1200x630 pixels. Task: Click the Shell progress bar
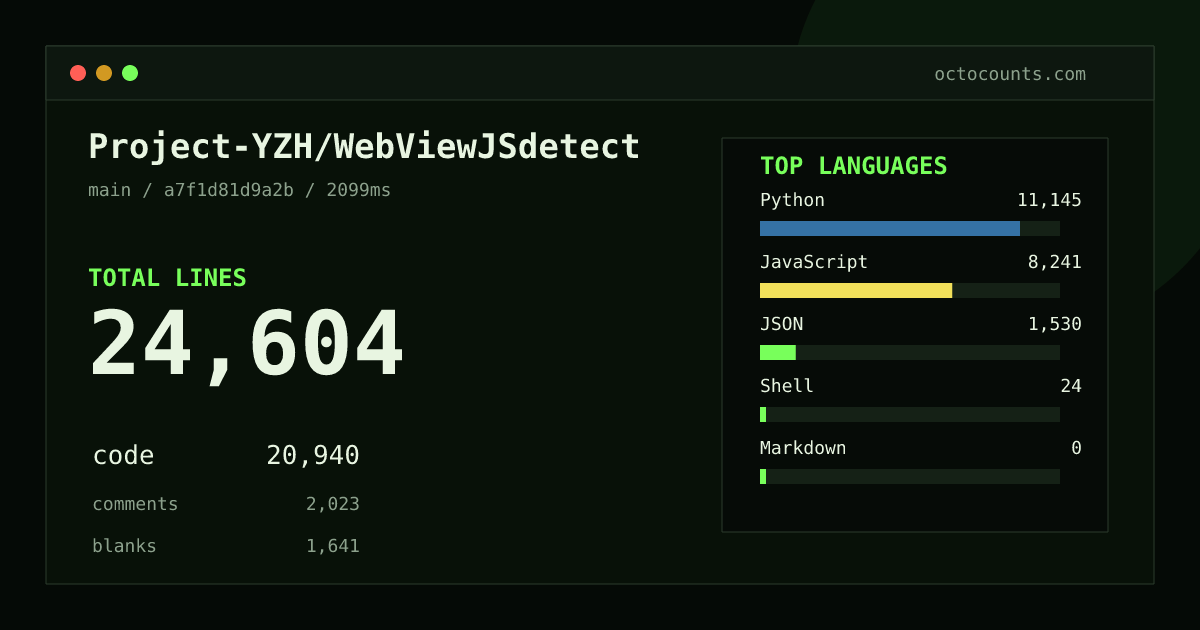point(910,414)
